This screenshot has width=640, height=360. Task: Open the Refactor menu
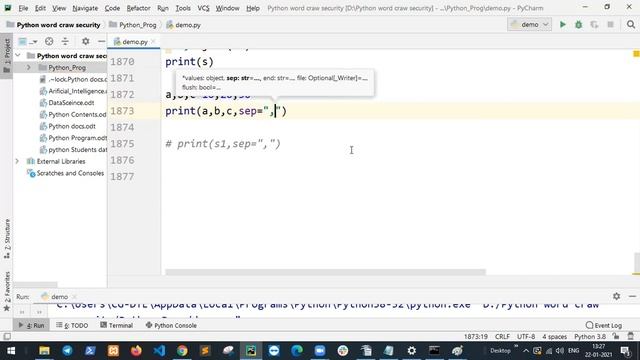(138, 8)
